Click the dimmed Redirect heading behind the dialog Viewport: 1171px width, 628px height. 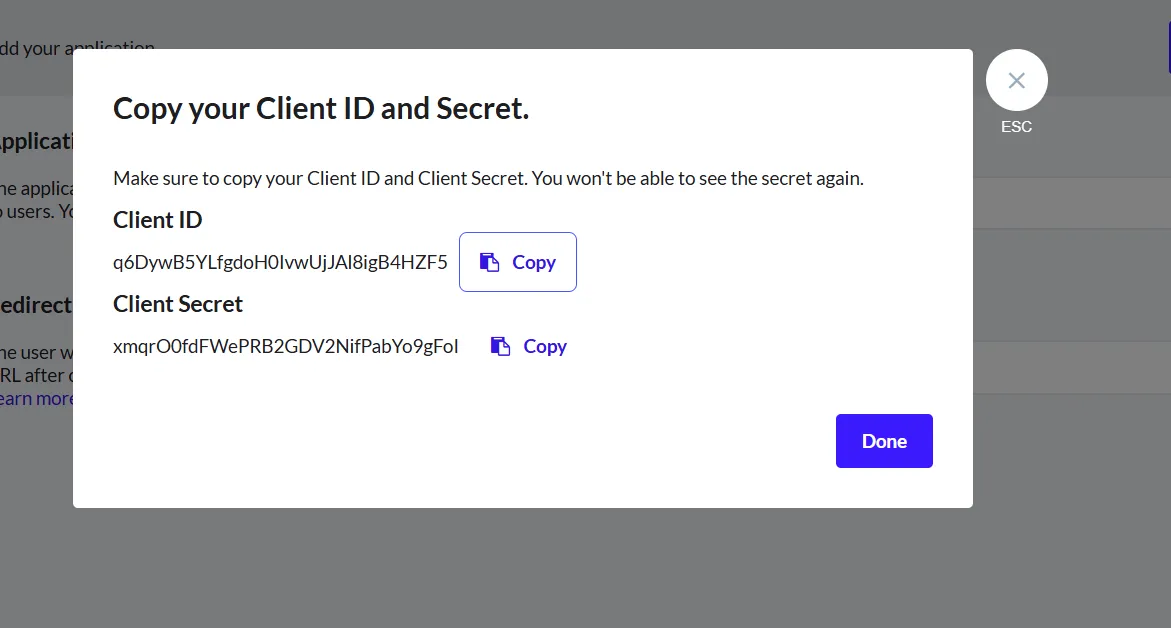pyautogui.click(x=37, y=305)
